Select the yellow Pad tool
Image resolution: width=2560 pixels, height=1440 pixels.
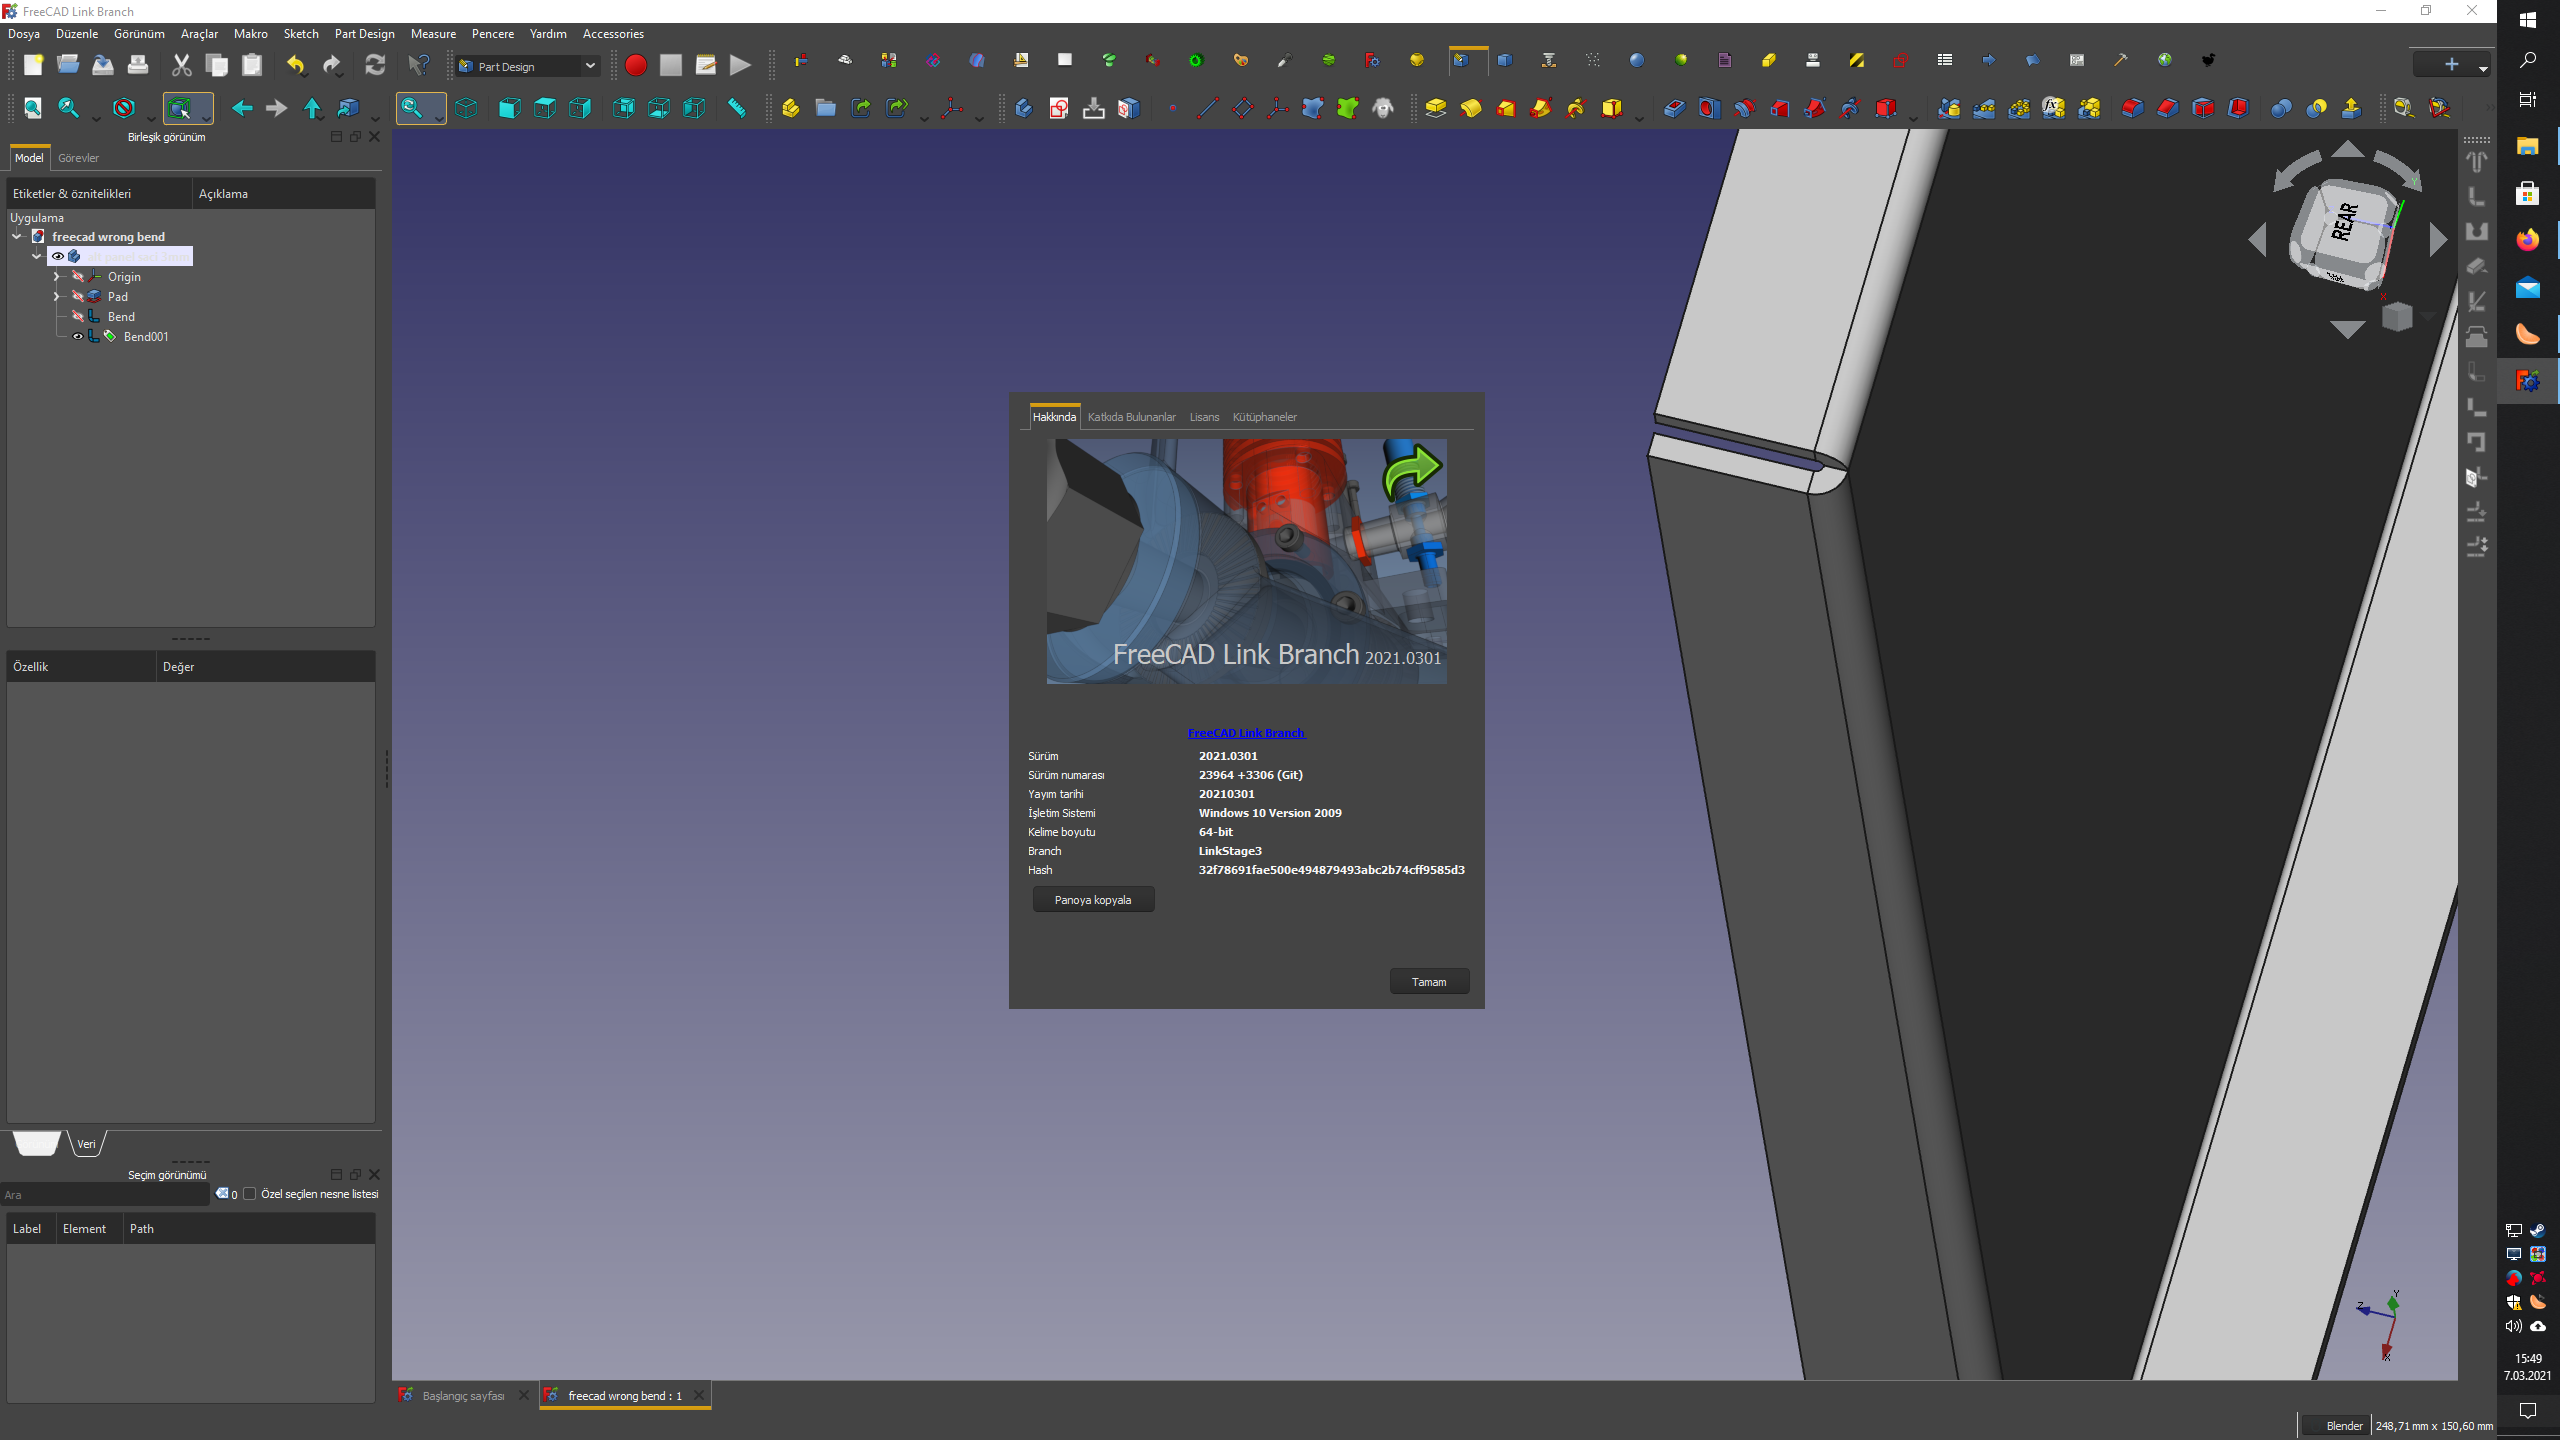(1436, 108)
